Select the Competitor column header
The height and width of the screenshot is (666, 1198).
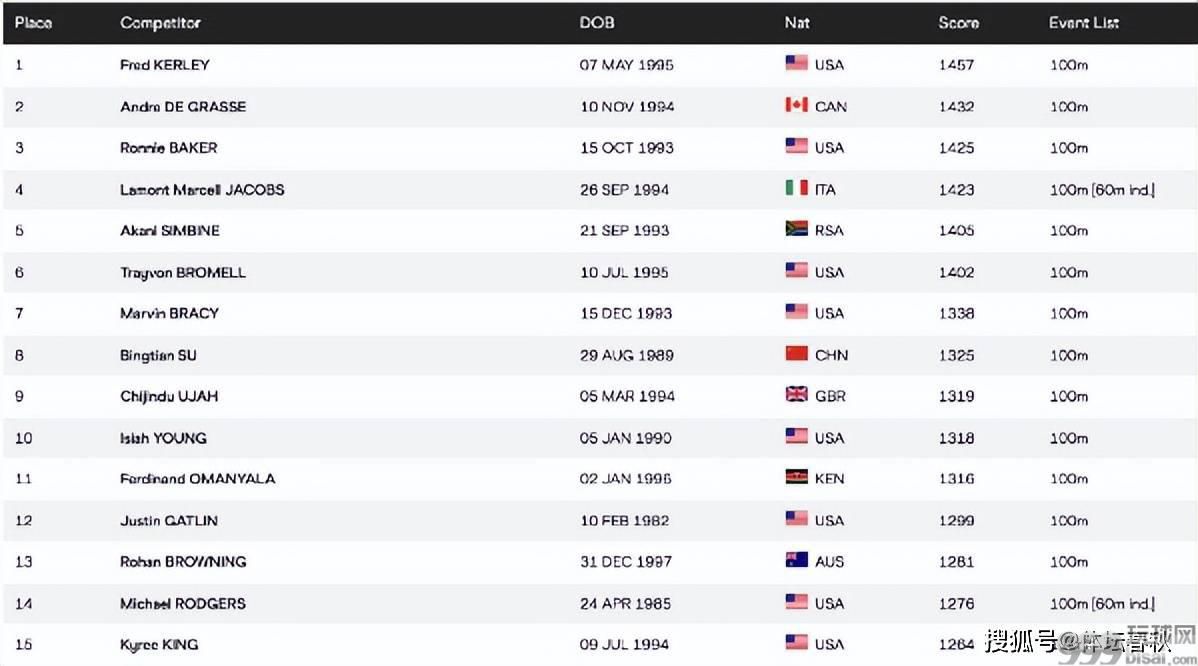coord(160,22)
